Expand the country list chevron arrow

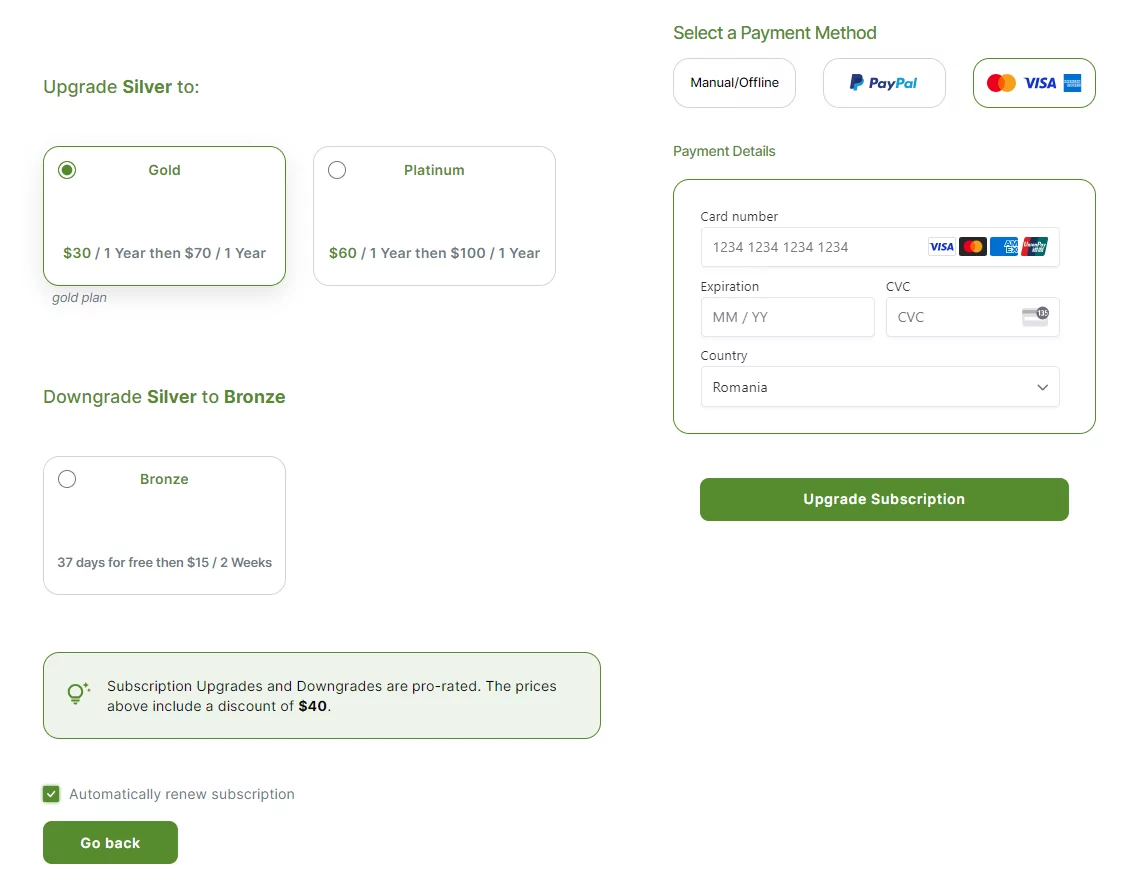[1042, 387]
